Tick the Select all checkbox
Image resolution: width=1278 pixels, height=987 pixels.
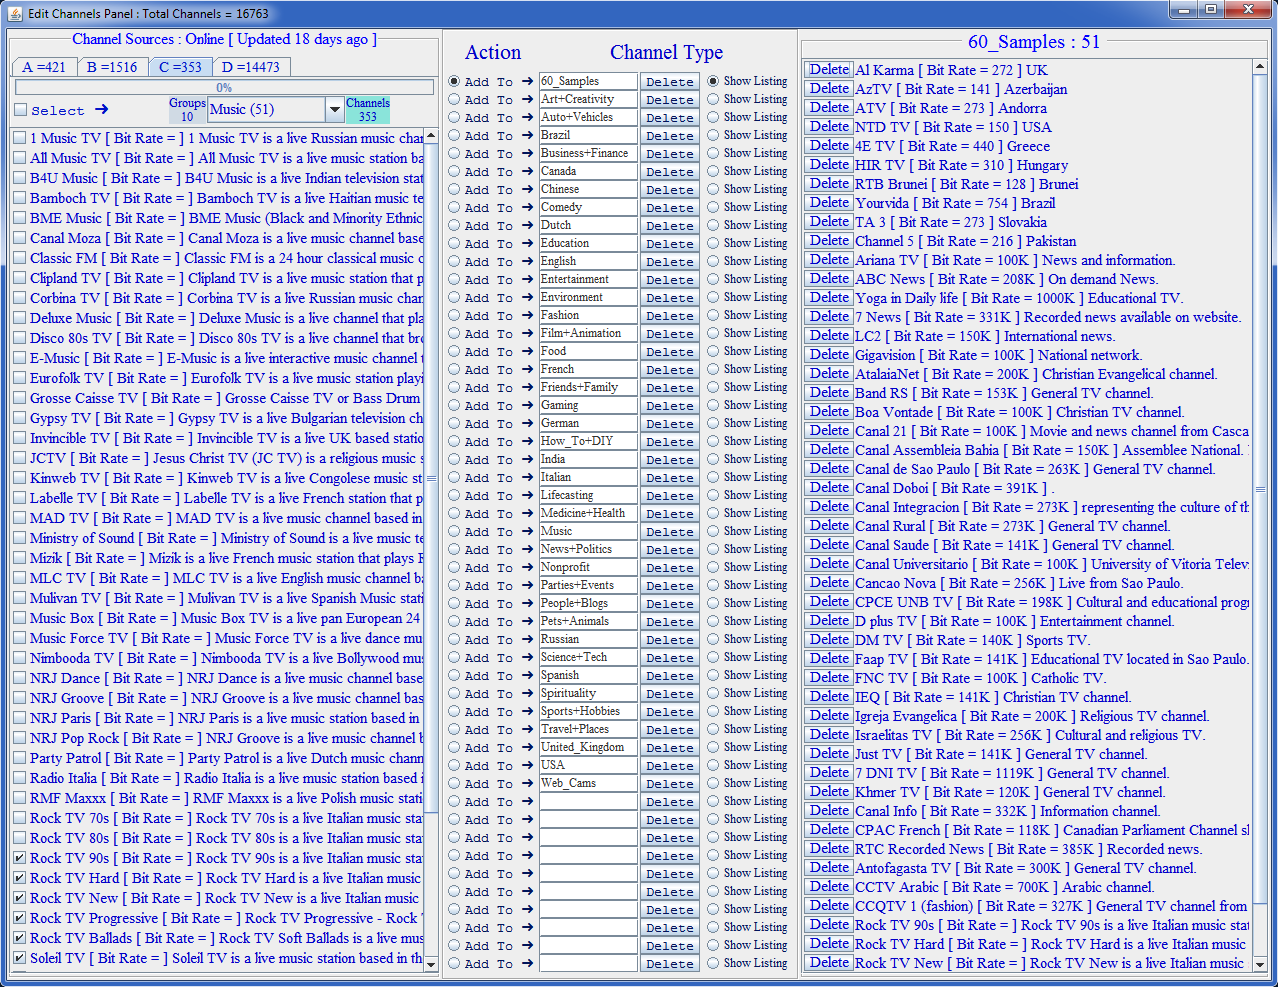coord(20,110)
